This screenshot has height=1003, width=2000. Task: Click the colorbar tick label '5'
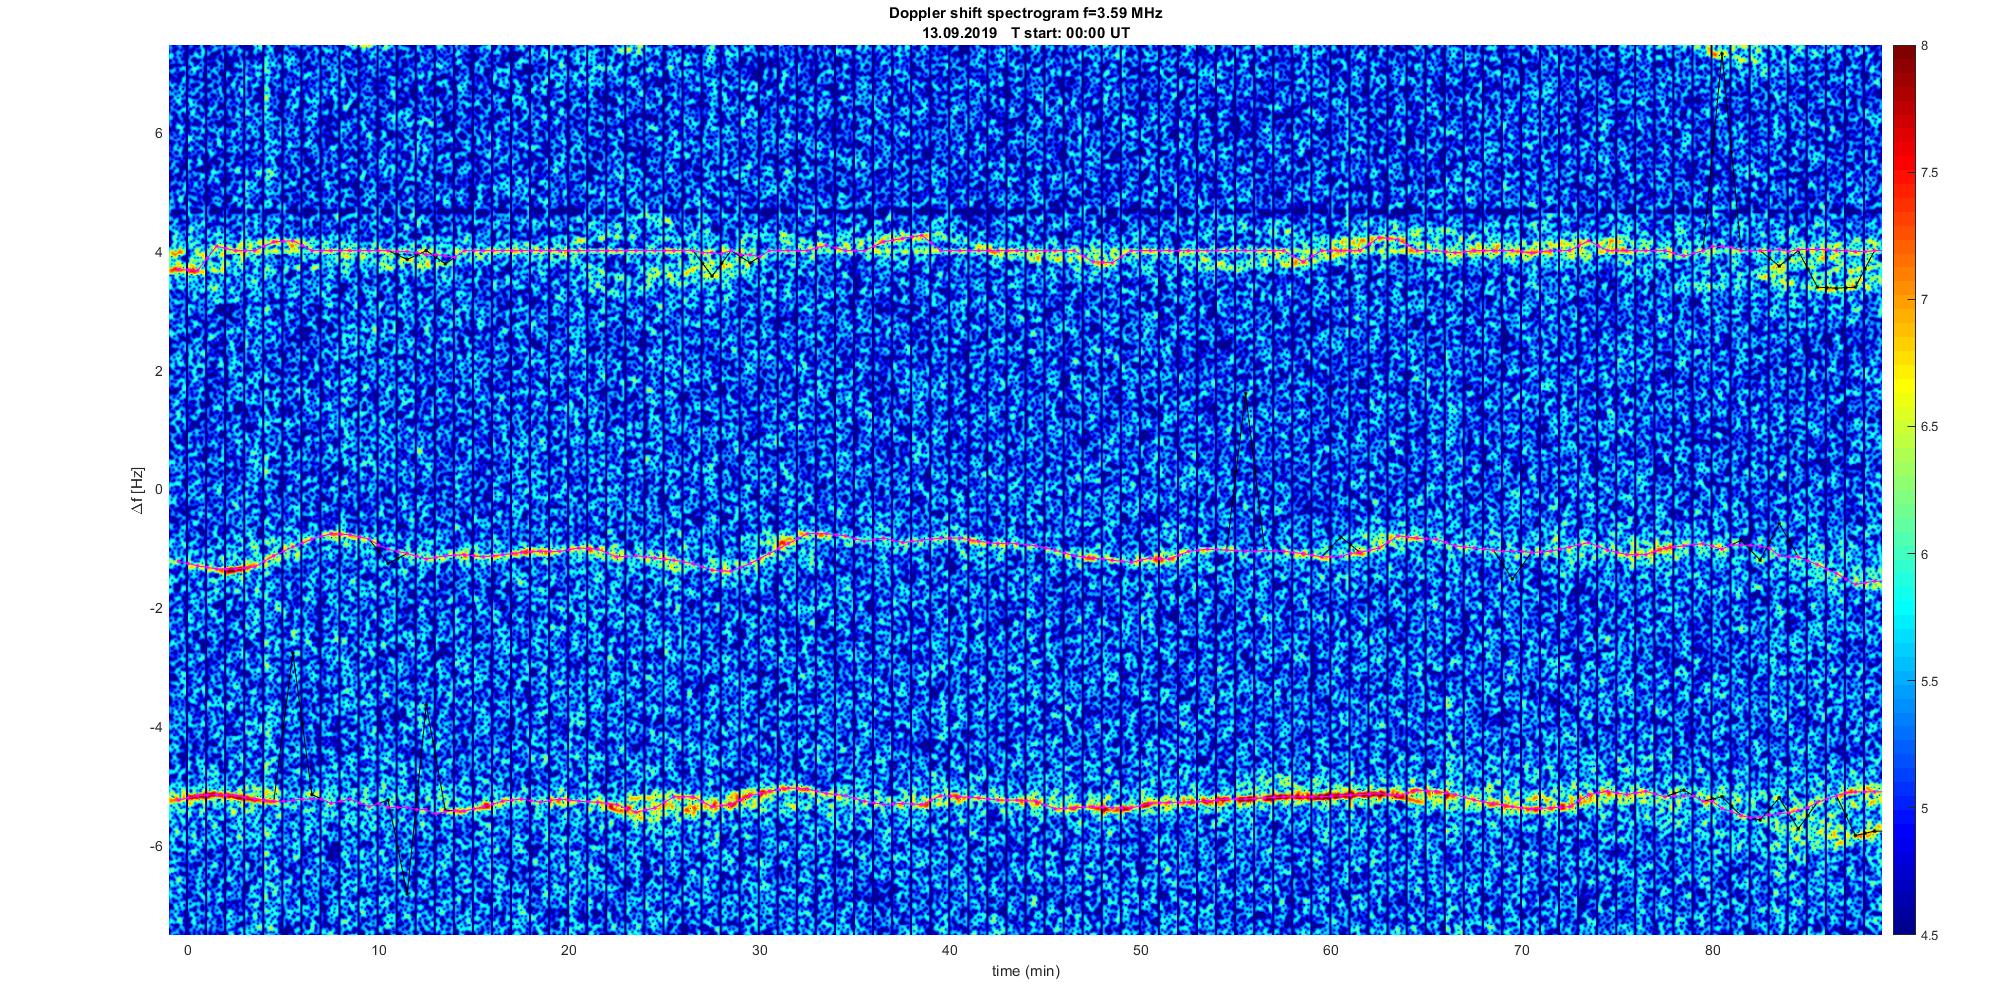pos(1924,808)
